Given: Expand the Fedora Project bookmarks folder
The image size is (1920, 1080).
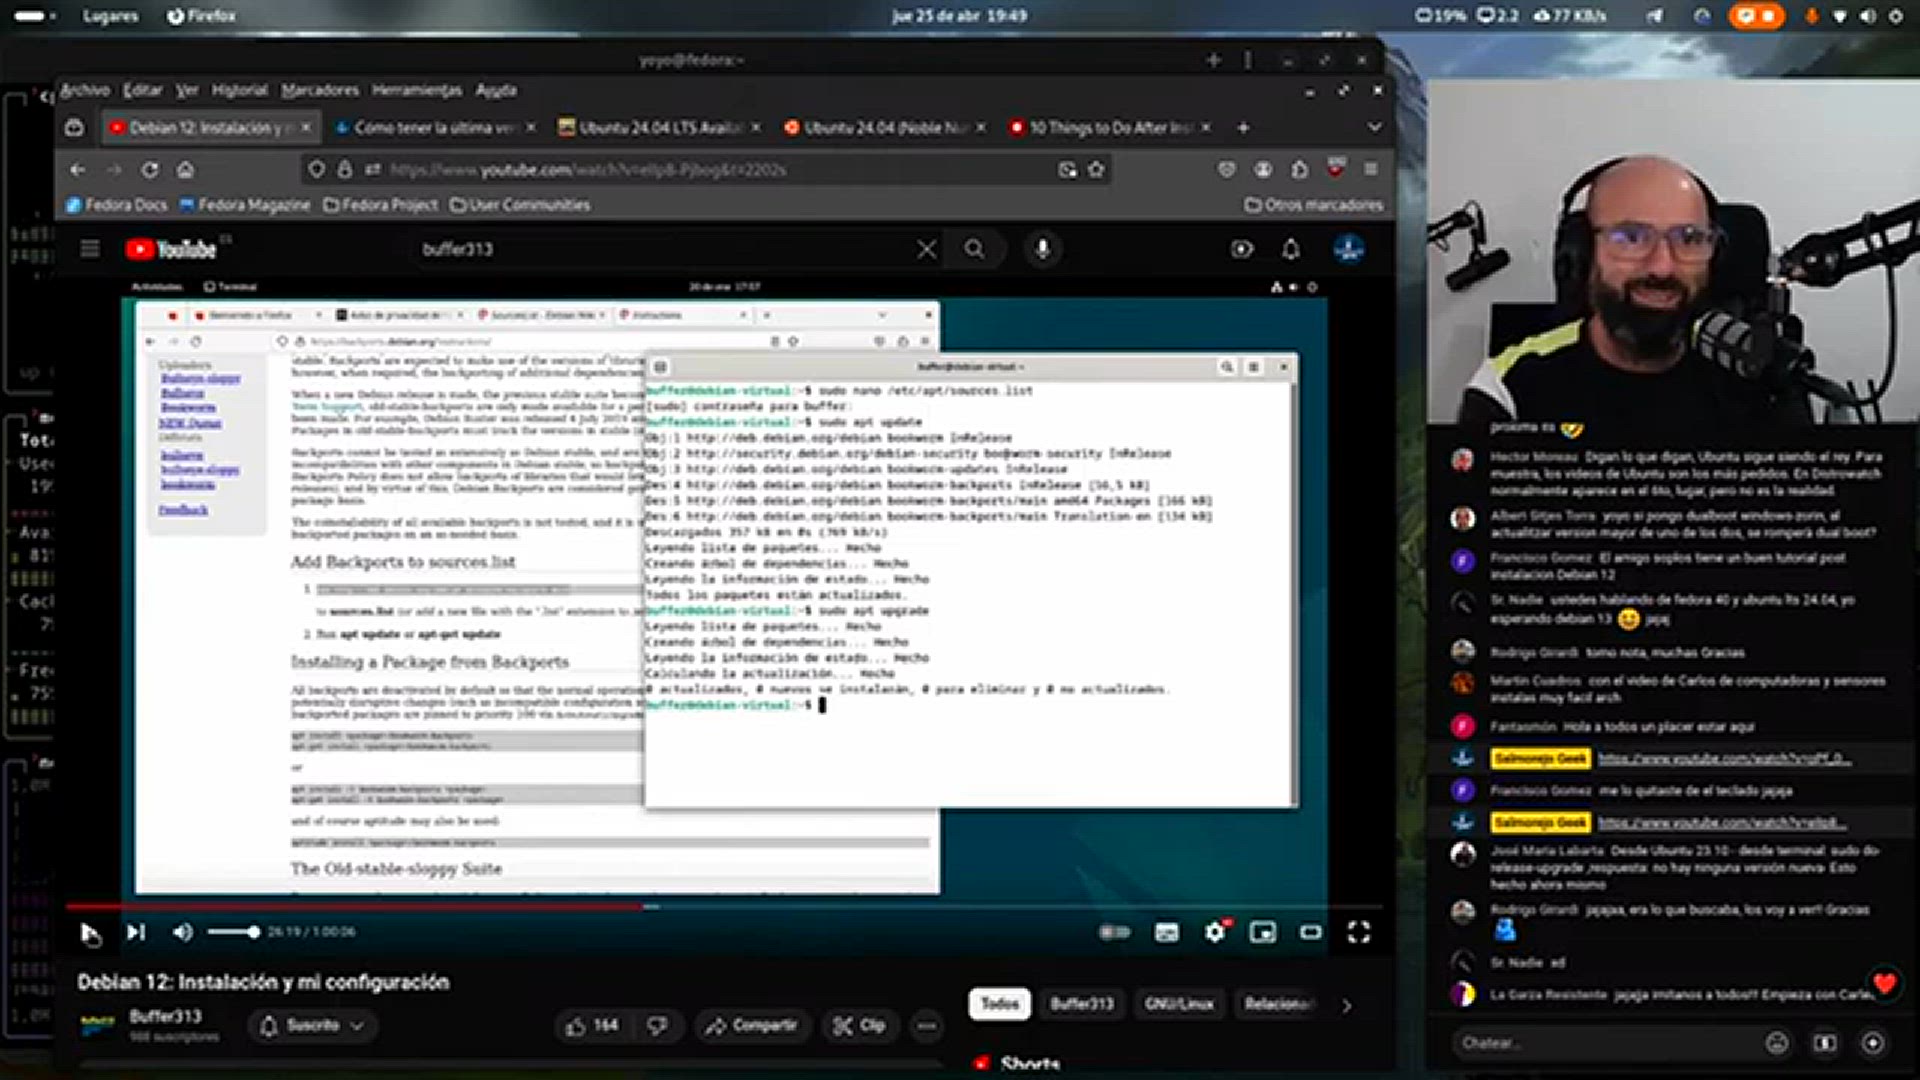Looking at the screenshot, I should click(x=380, y=205).
